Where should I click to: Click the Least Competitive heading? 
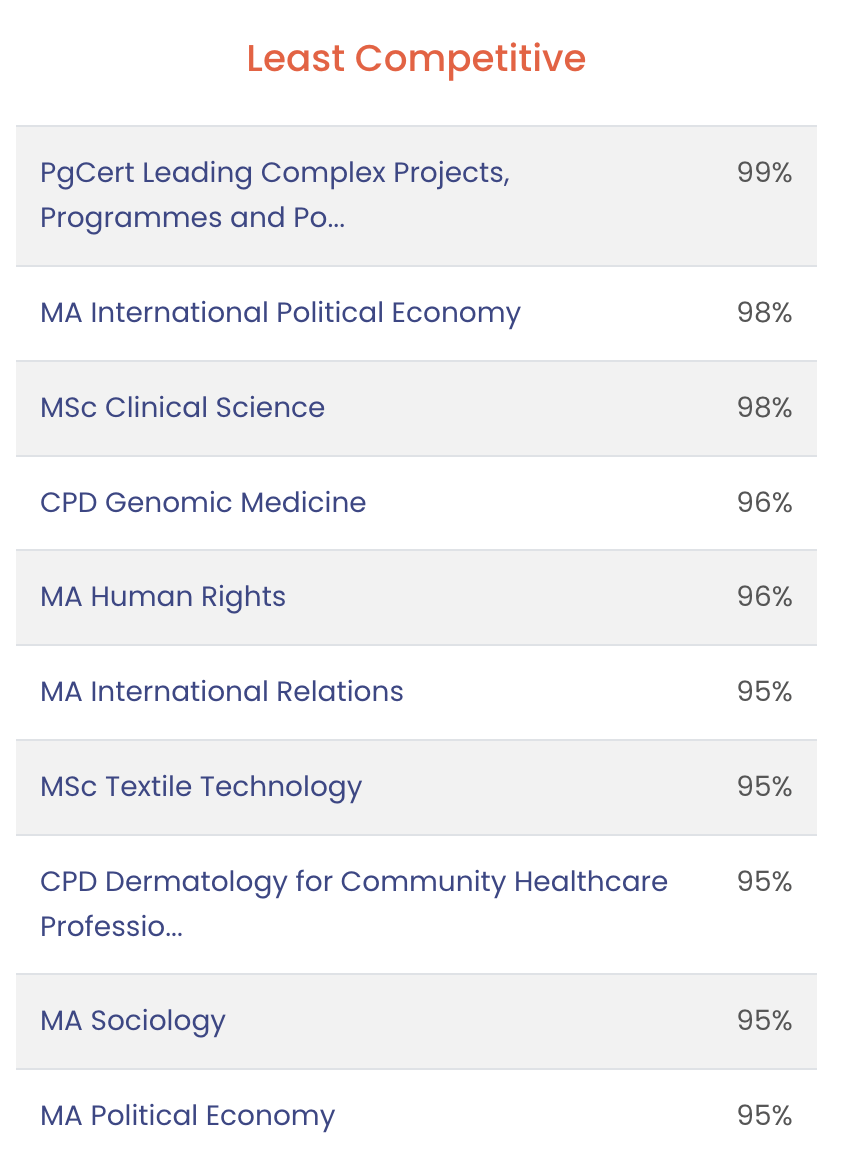(x=416, y=58)
